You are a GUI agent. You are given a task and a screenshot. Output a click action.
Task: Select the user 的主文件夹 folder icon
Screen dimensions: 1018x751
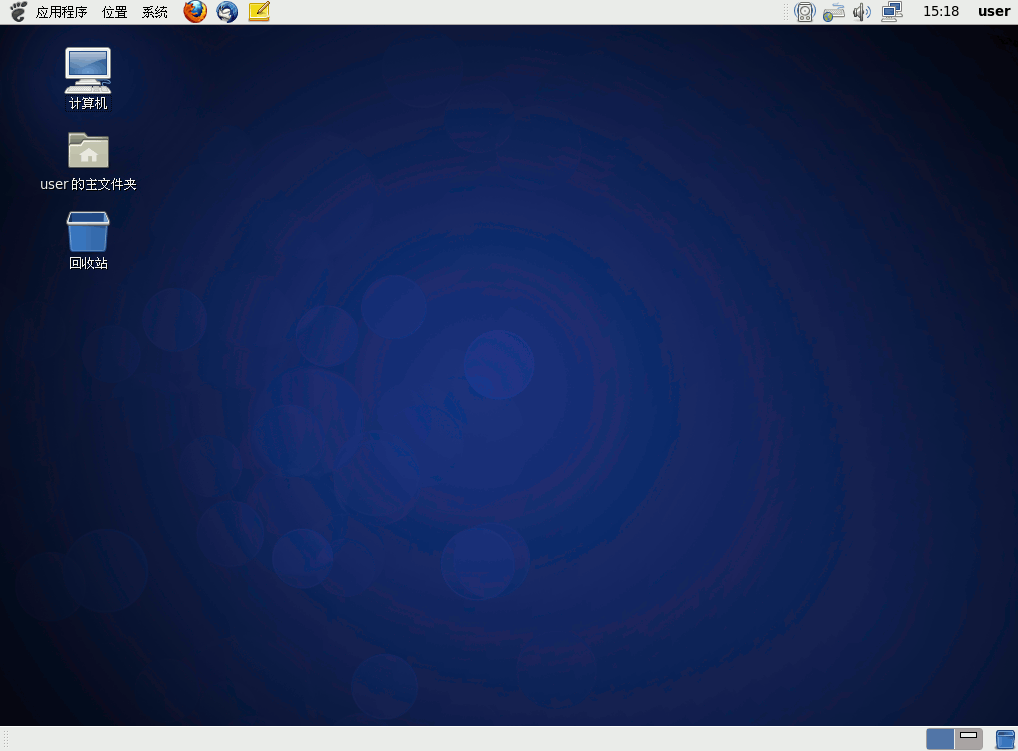88,162
